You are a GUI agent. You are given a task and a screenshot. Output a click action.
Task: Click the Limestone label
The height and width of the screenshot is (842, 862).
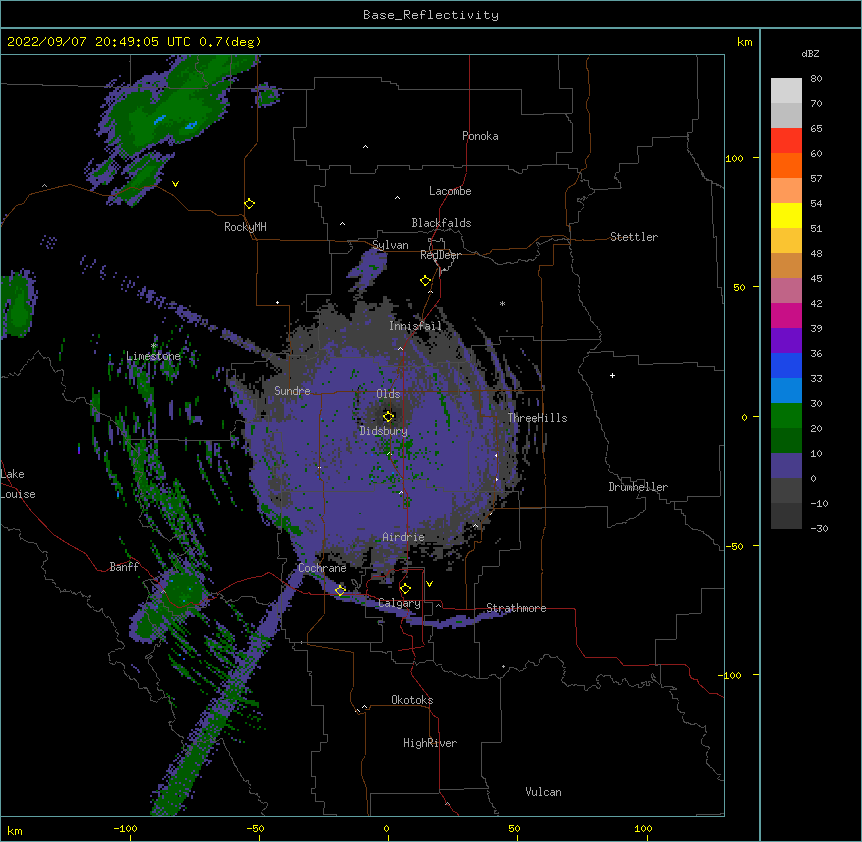tap(153, 356)
